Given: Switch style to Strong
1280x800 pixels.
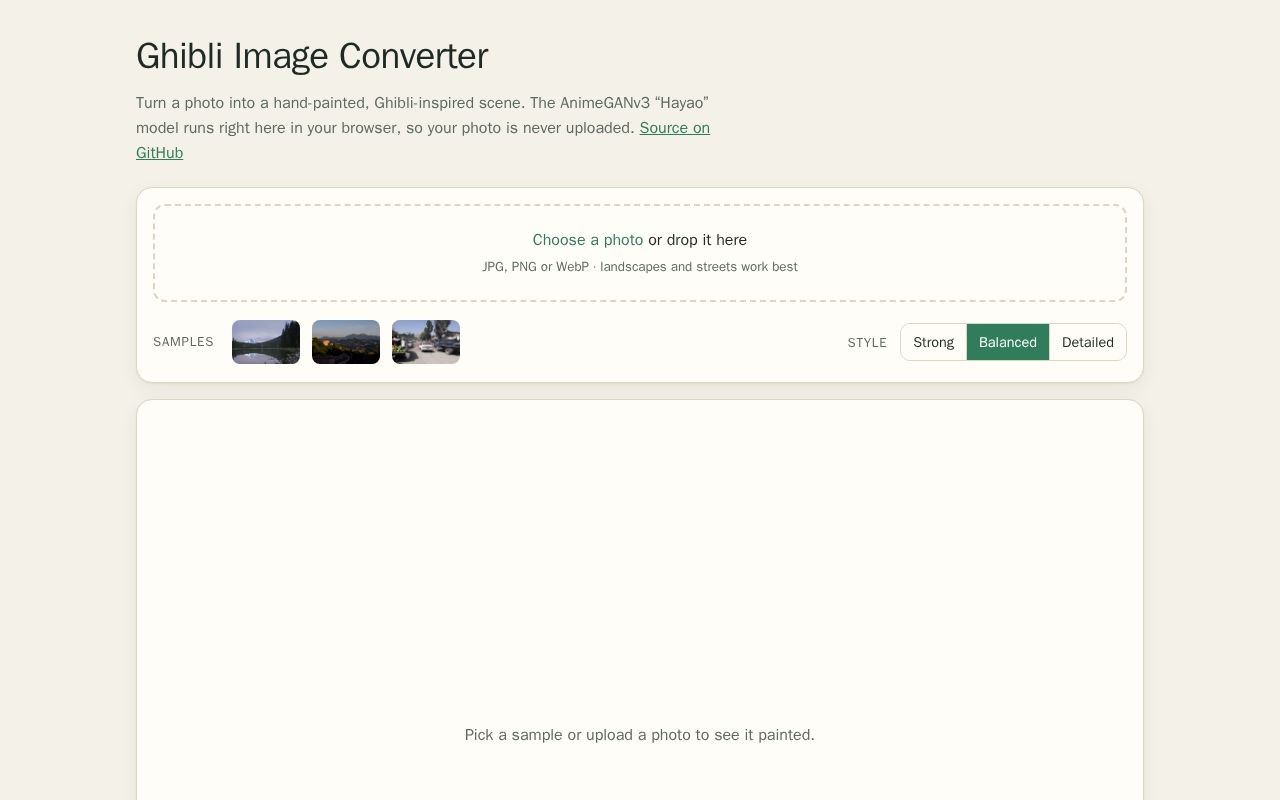Looking at the screenshot, I should [934, 342].
